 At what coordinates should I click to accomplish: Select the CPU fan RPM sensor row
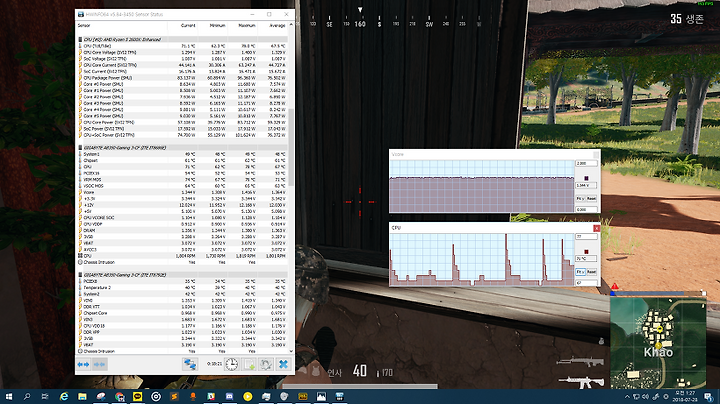182,256
